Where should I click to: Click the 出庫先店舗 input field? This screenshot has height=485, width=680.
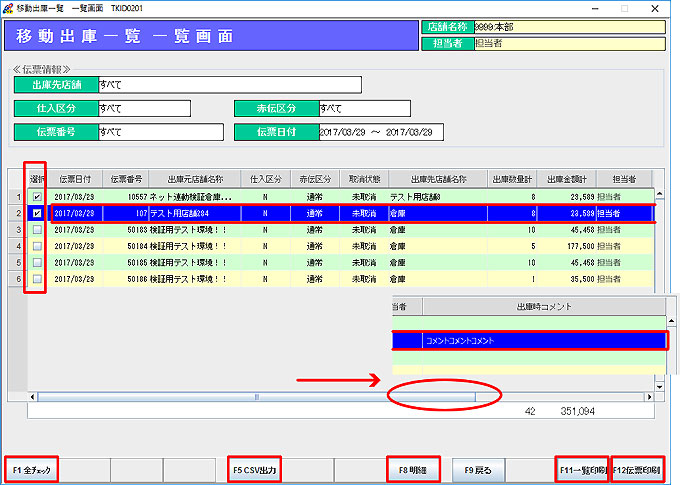(x=229, y=85)
